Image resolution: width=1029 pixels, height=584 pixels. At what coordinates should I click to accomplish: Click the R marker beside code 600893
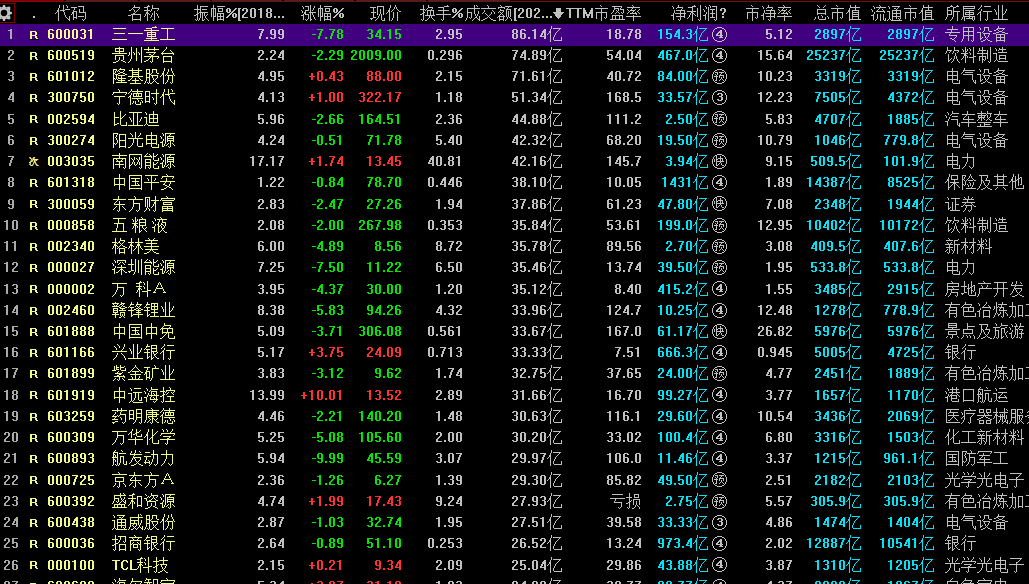coord(34,459)
